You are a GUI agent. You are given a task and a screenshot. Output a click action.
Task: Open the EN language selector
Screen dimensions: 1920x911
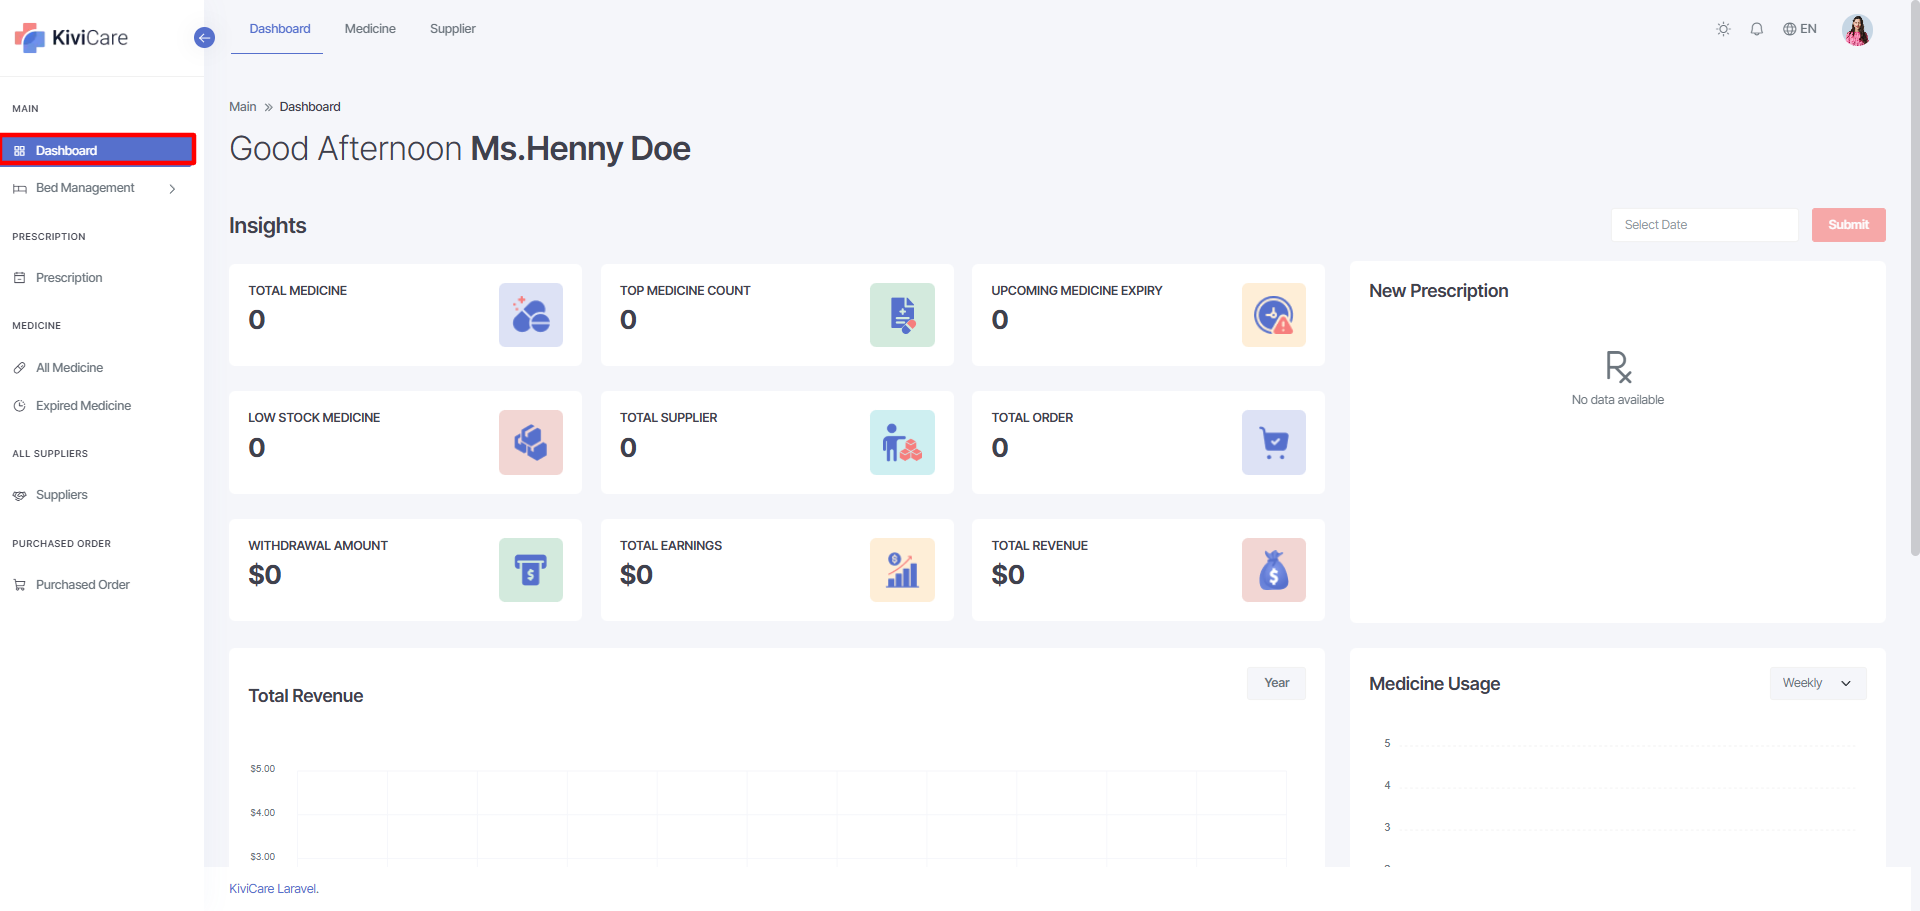[1799, 29]
